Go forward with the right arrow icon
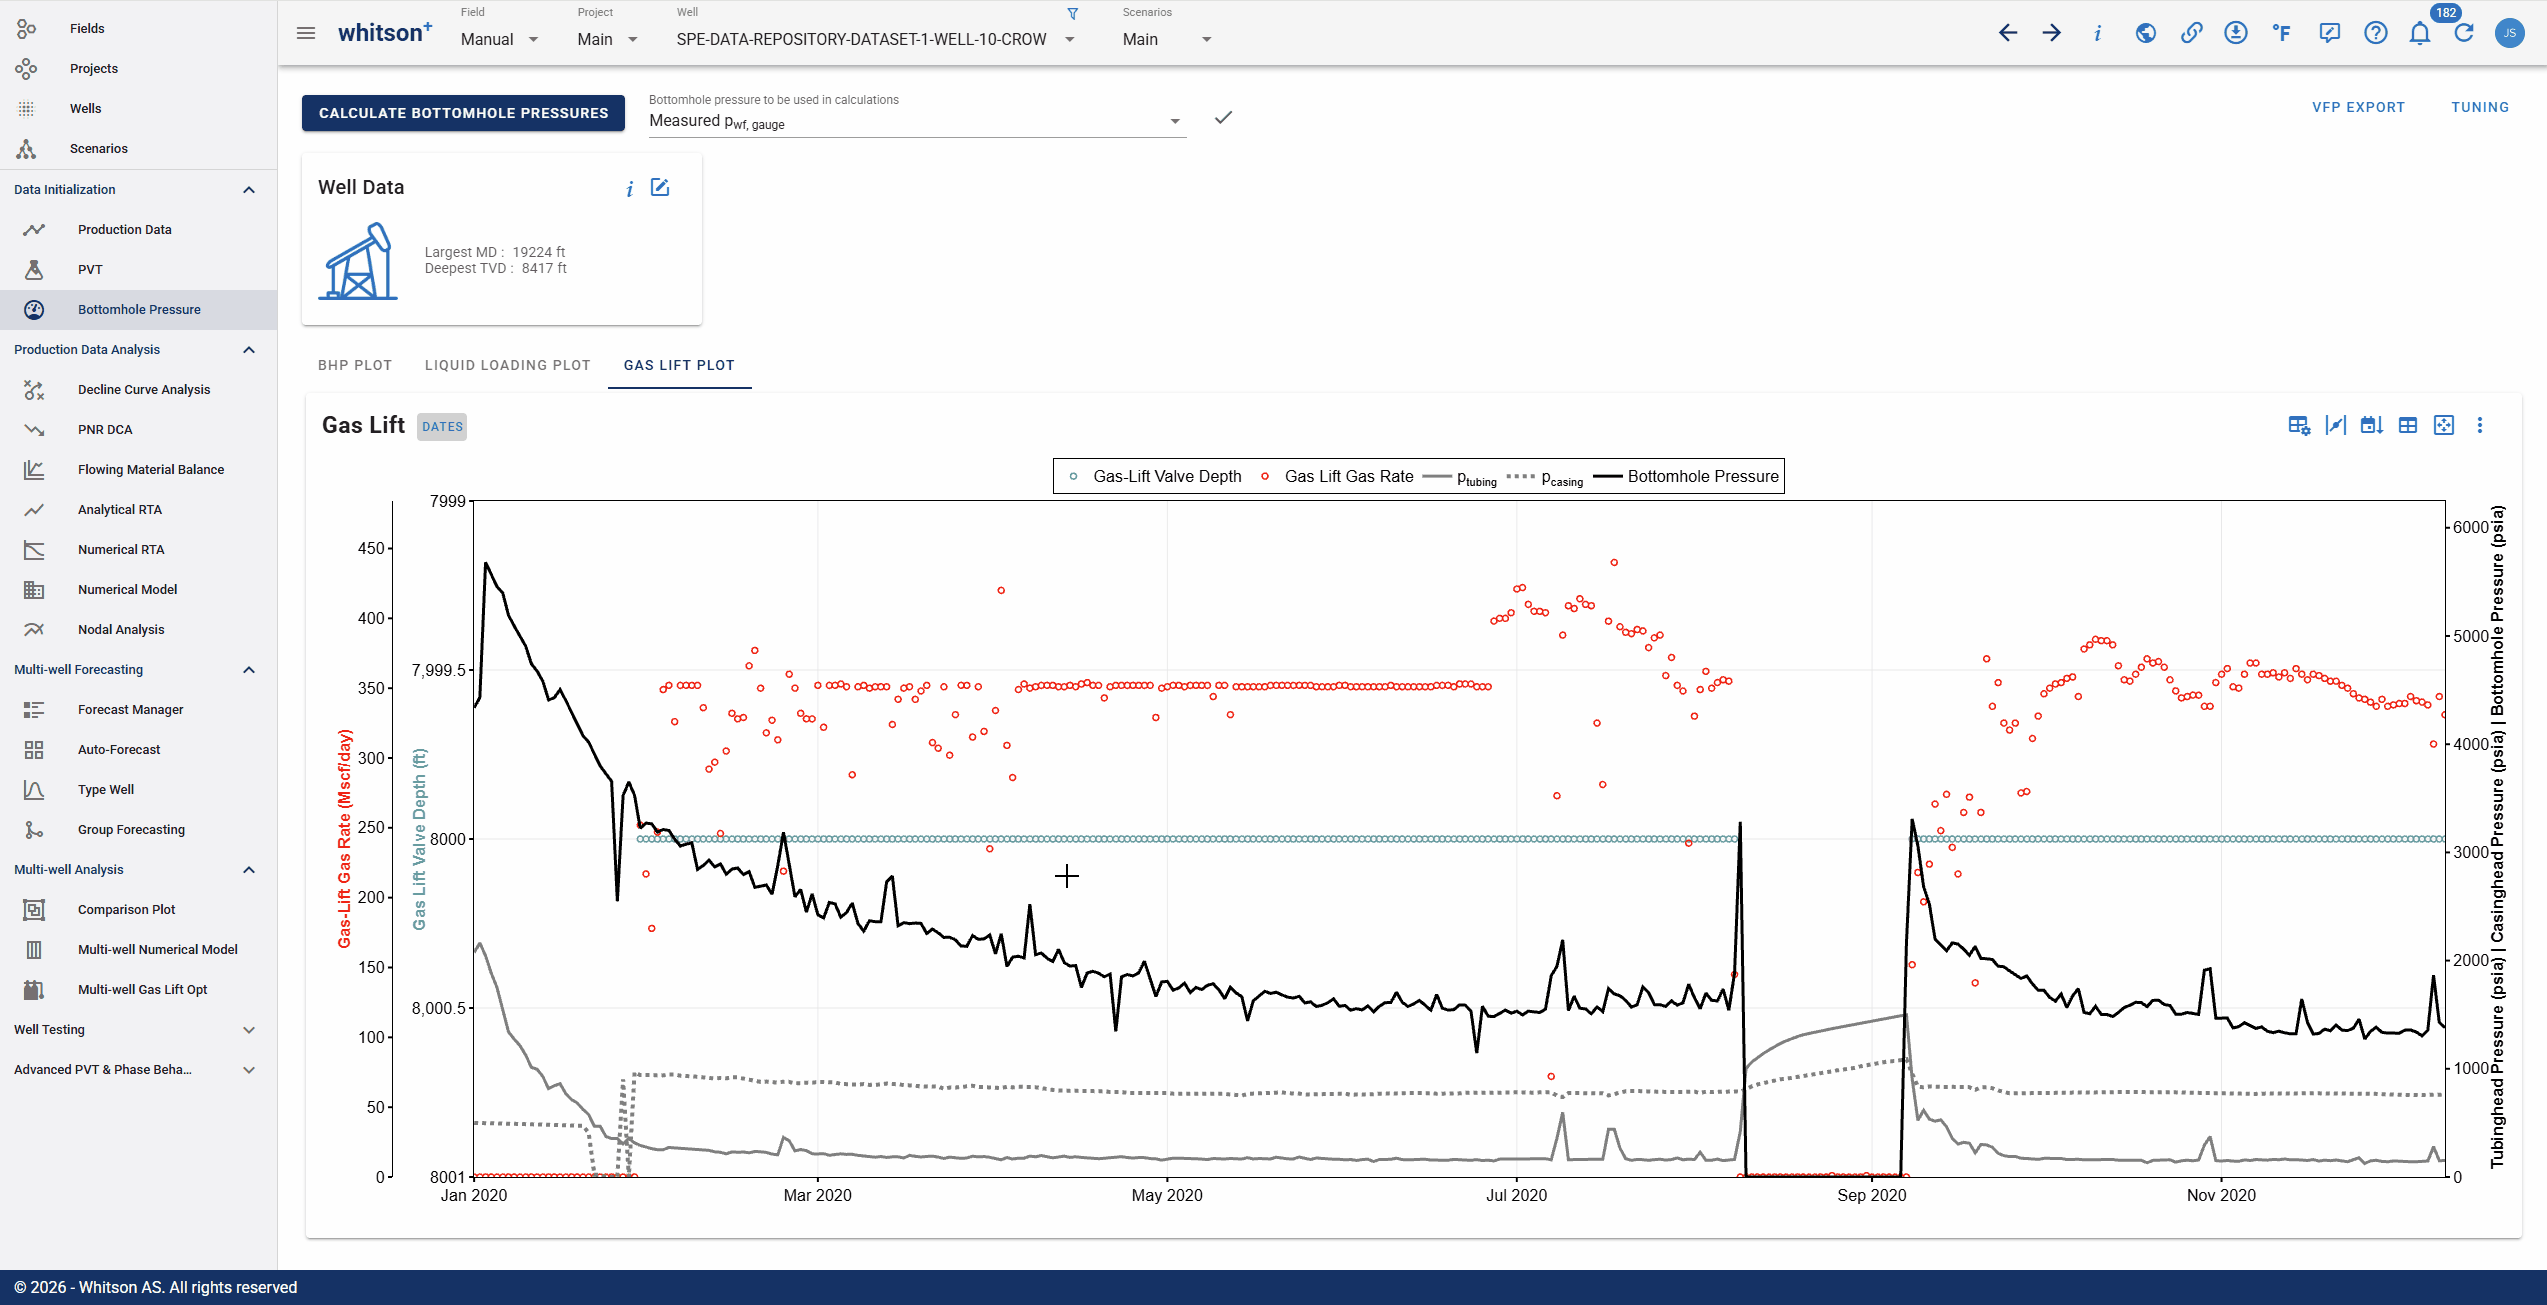This screenshot has width=2547, height=1305. click(2052, 33)
